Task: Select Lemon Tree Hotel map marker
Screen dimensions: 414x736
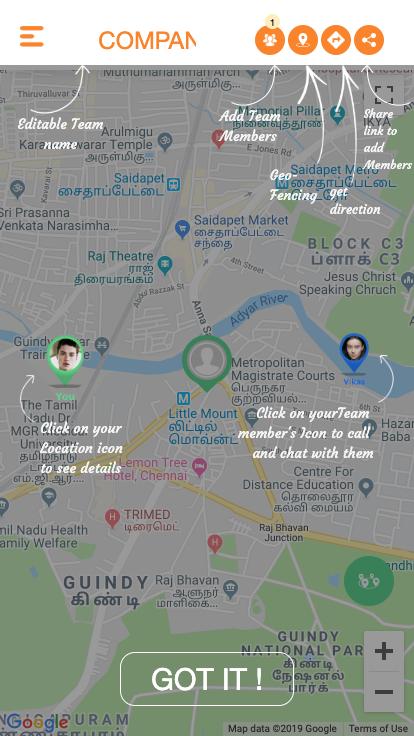Action: pos(200,468)
